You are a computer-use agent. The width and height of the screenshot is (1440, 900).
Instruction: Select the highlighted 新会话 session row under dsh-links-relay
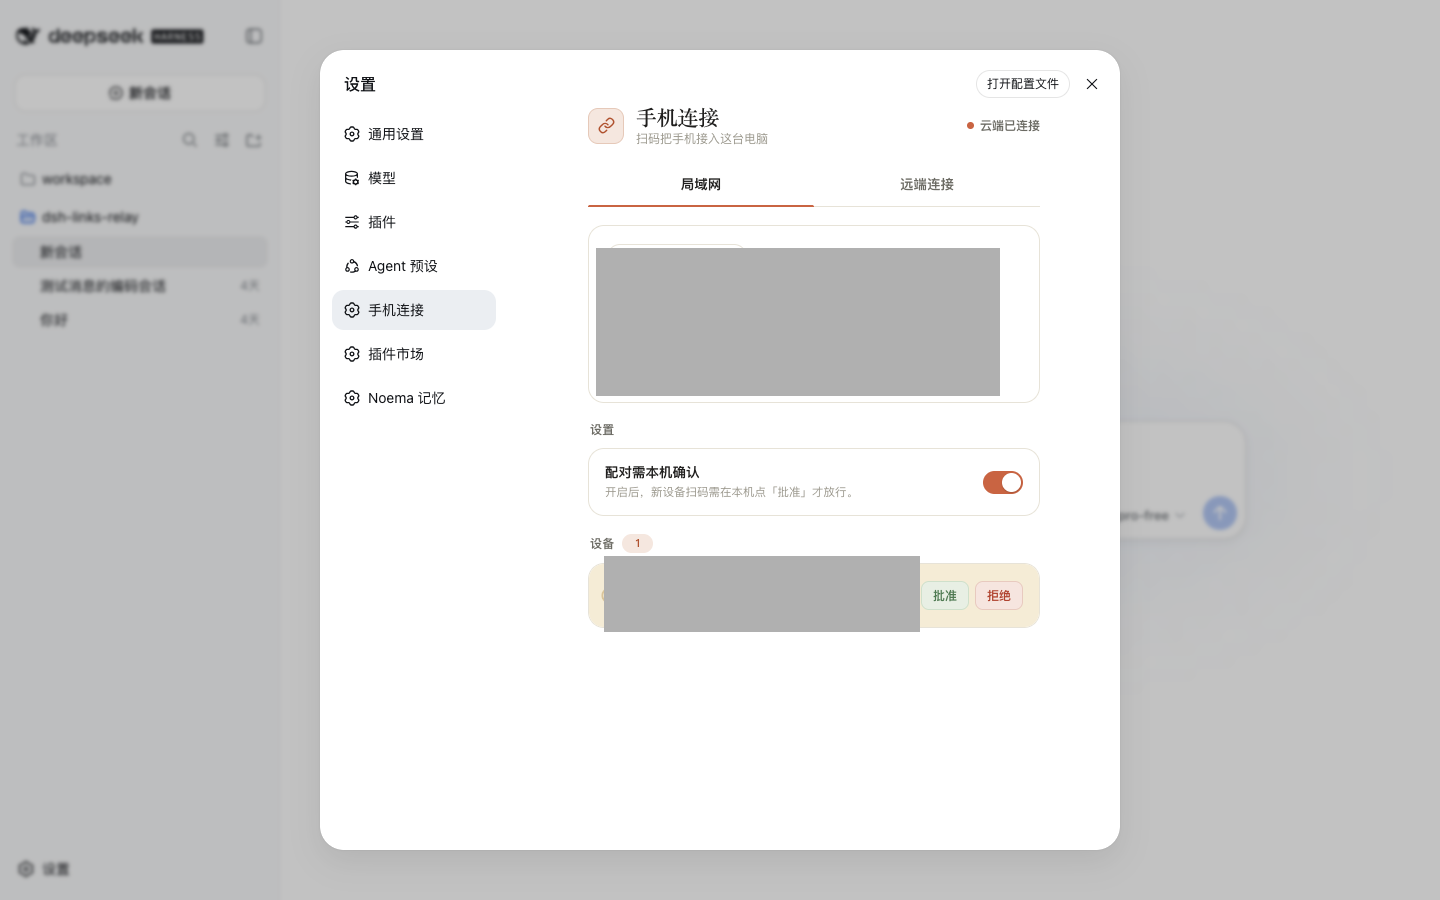point(140,252)
